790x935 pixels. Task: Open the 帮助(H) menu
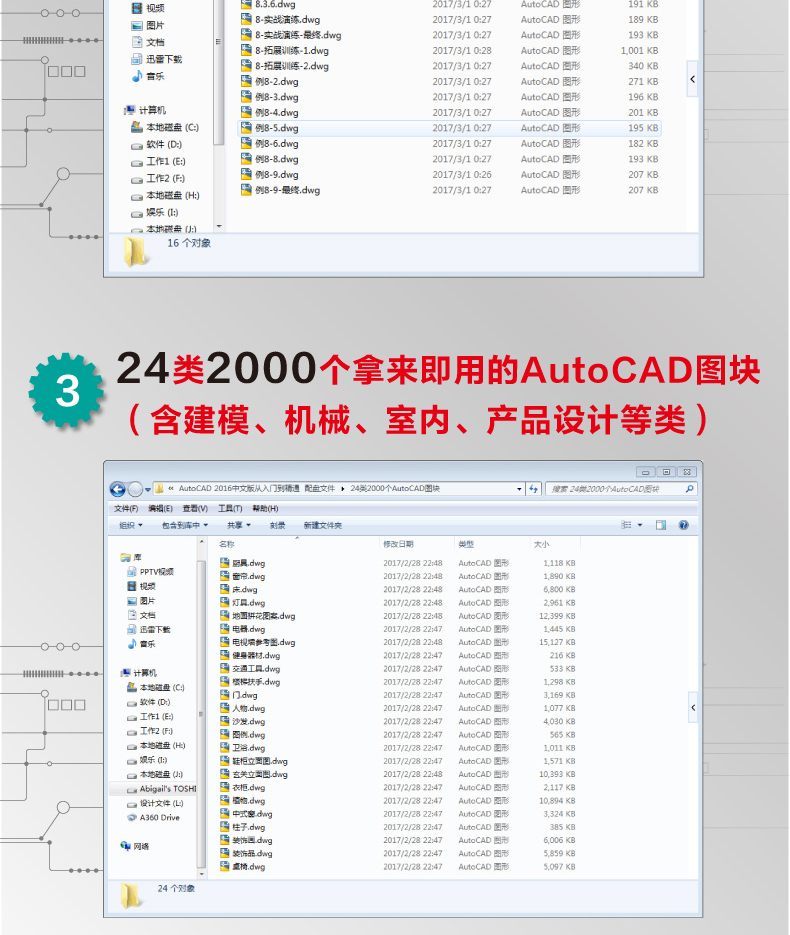click(x=265, y=509)
